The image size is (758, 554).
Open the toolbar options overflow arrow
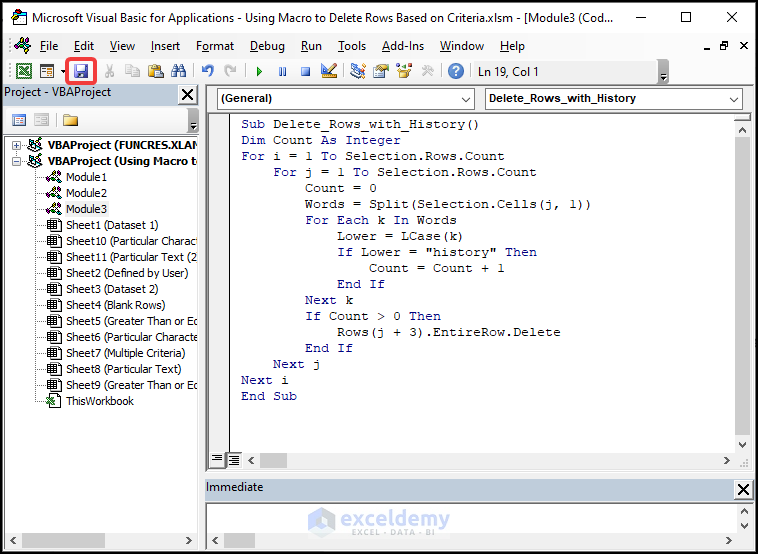coord(663,72)
